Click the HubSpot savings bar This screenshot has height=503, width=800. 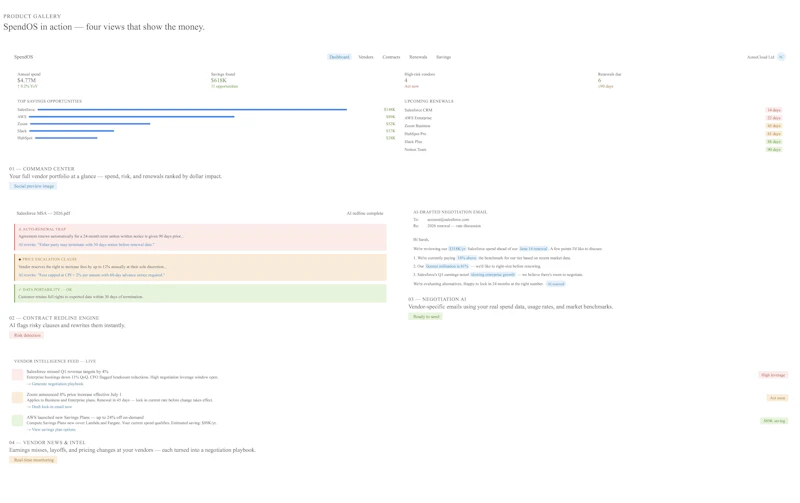click(66, 138)
